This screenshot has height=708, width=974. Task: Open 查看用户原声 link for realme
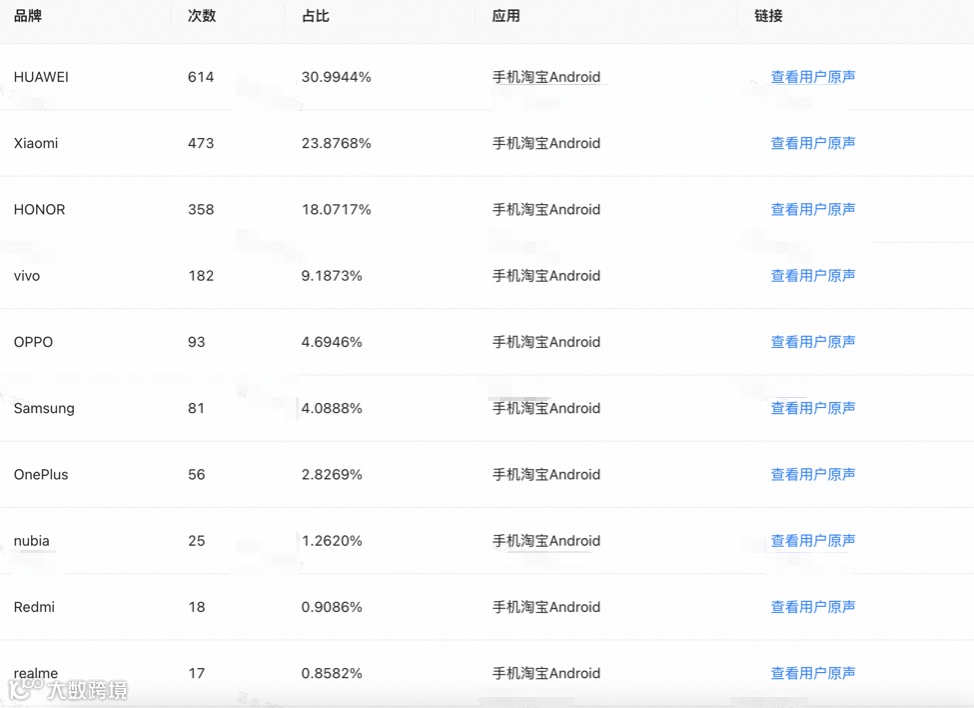tap(812, 673)
